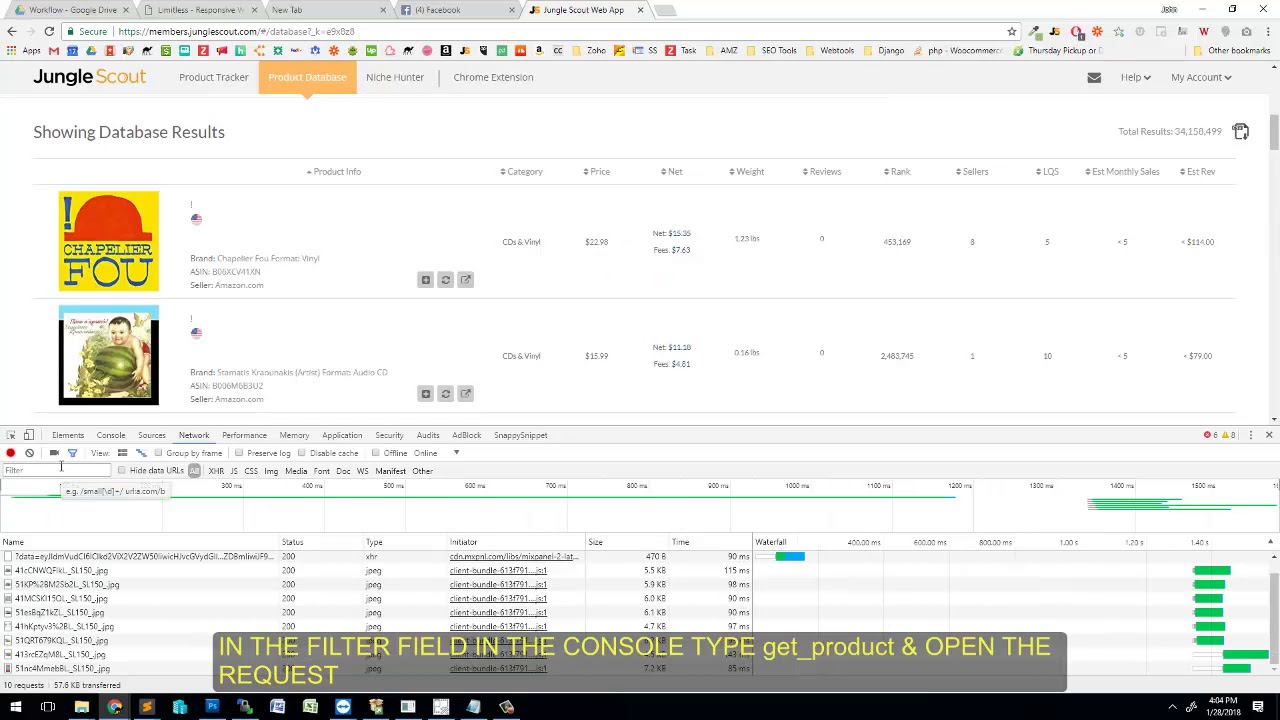Refresh the Chapelier Fou product data
The width and height of the screenshot is (1280, 720).
point(446,280)
